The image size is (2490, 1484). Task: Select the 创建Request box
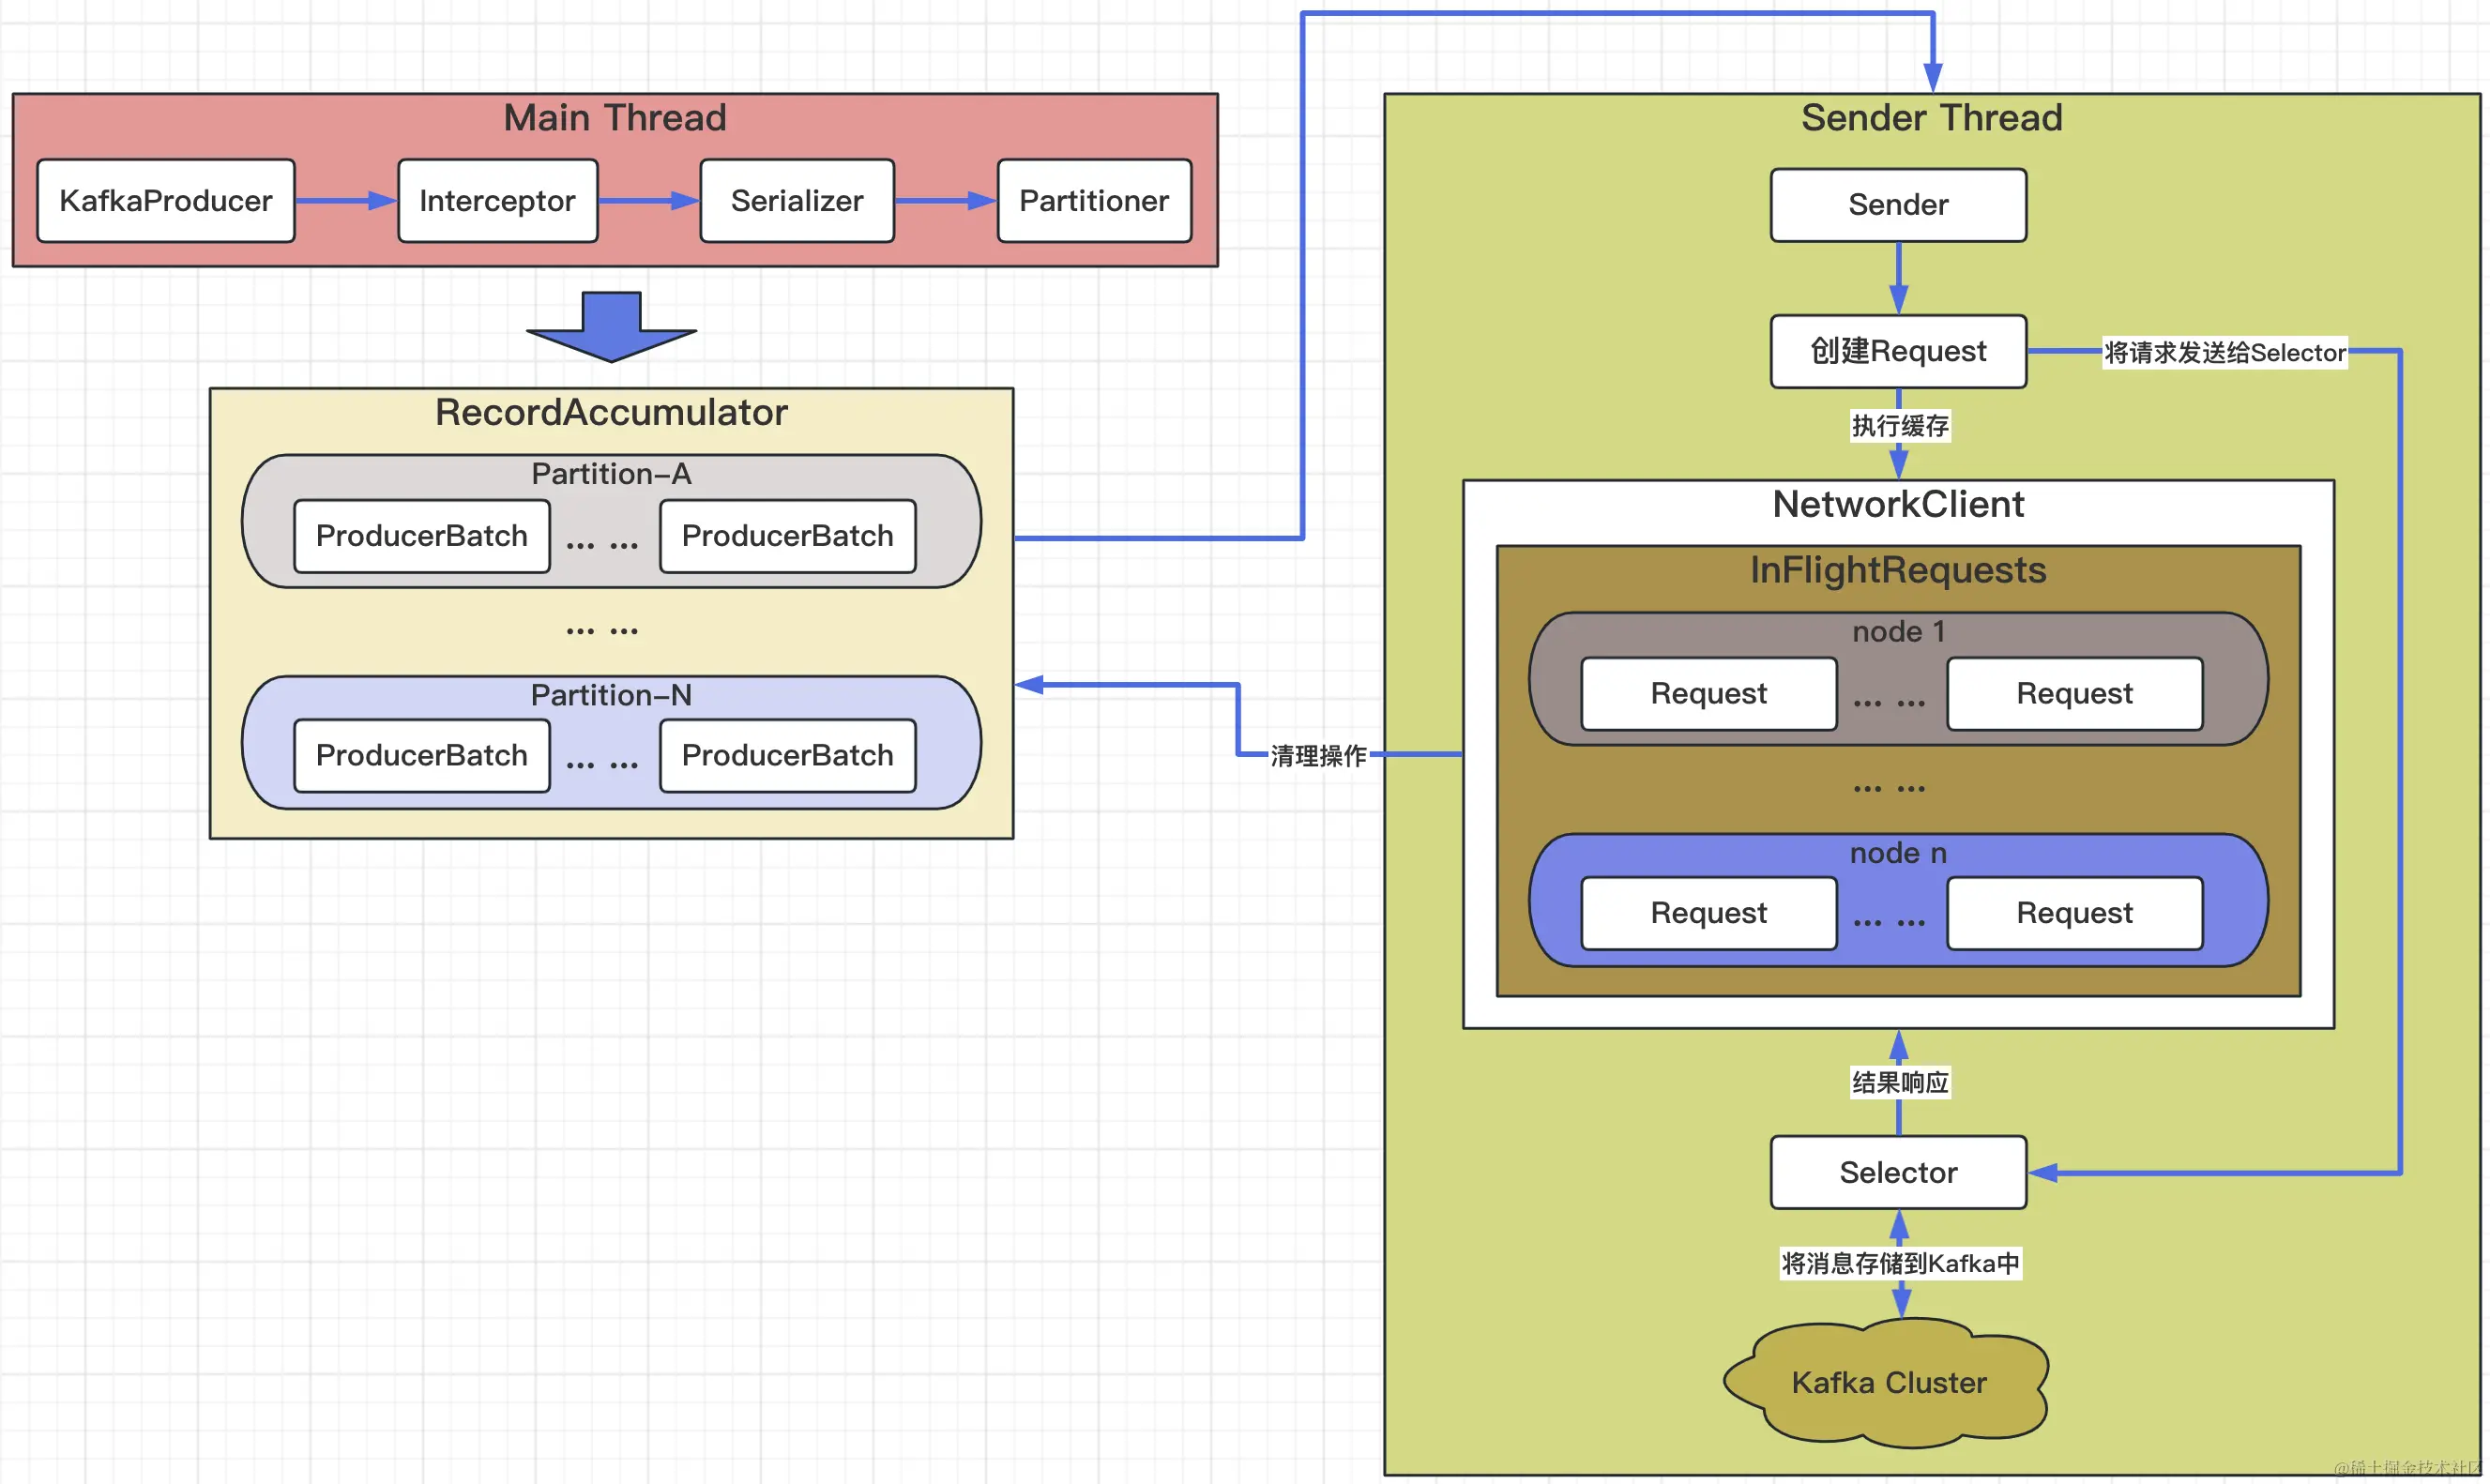click(1898, 351)
